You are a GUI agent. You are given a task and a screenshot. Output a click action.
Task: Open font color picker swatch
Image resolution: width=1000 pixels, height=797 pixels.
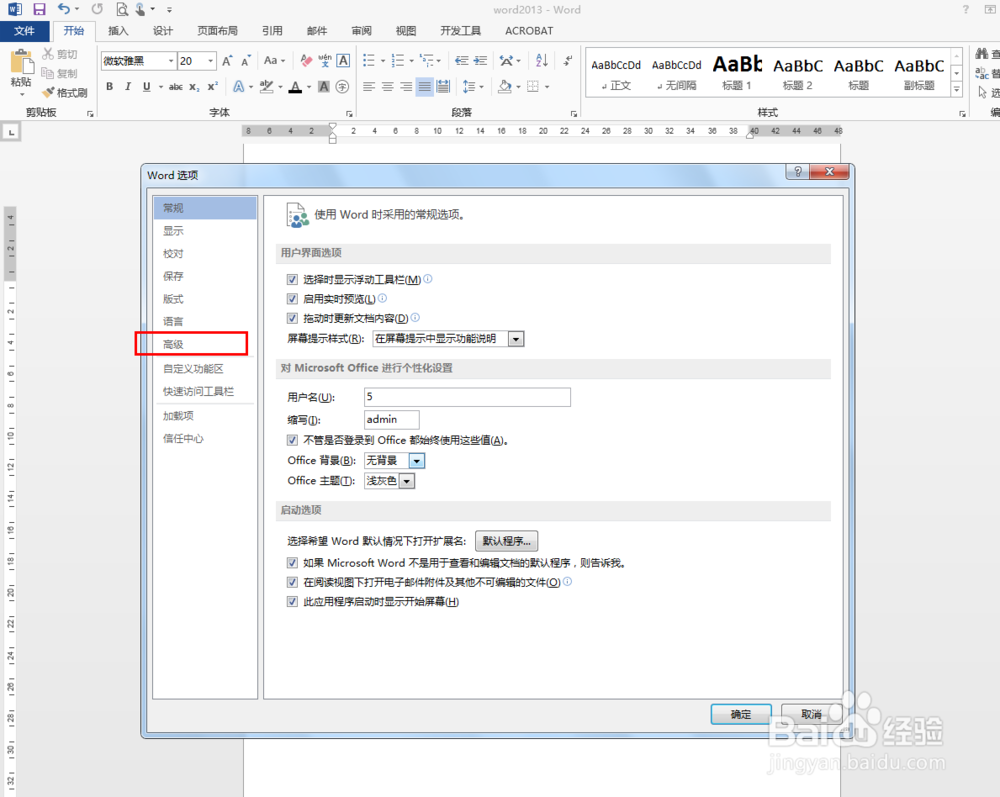(x=295, y=87)
